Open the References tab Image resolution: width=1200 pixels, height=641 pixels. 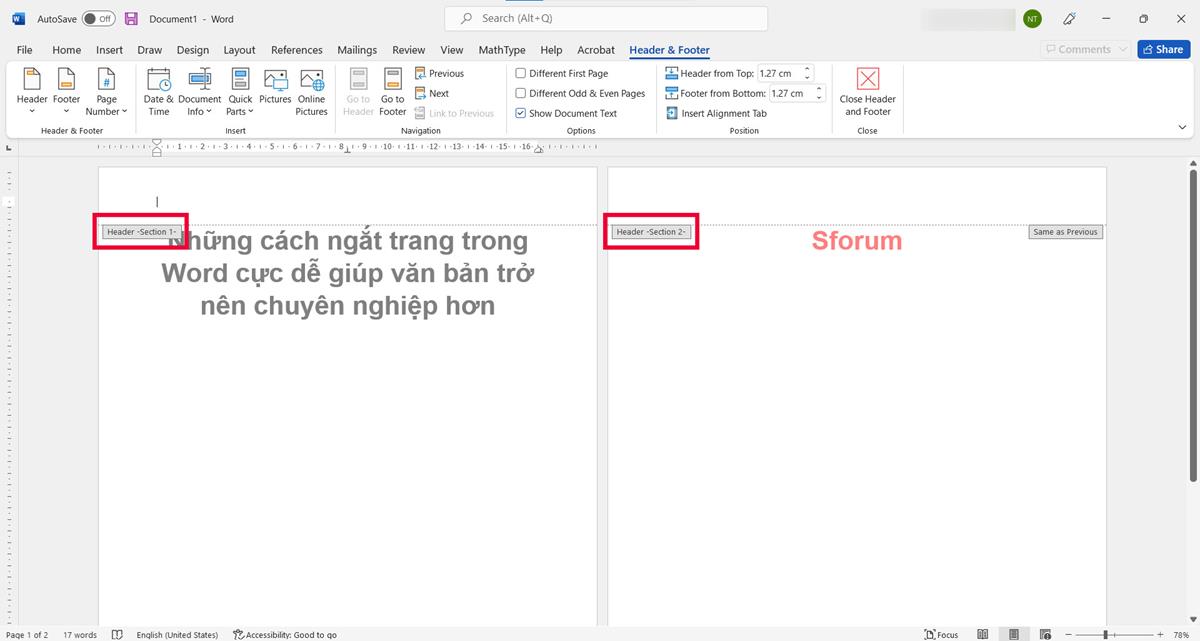tap(296, 50)
